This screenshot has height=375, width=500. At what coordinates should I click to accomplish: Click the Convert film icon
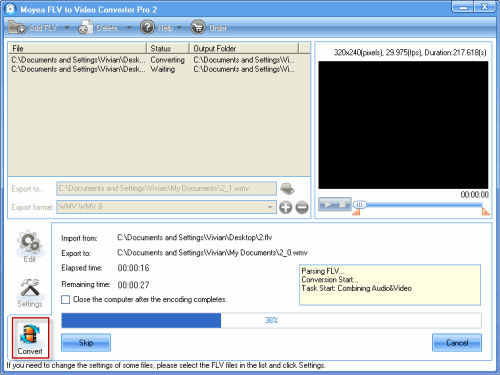[30, 335]
